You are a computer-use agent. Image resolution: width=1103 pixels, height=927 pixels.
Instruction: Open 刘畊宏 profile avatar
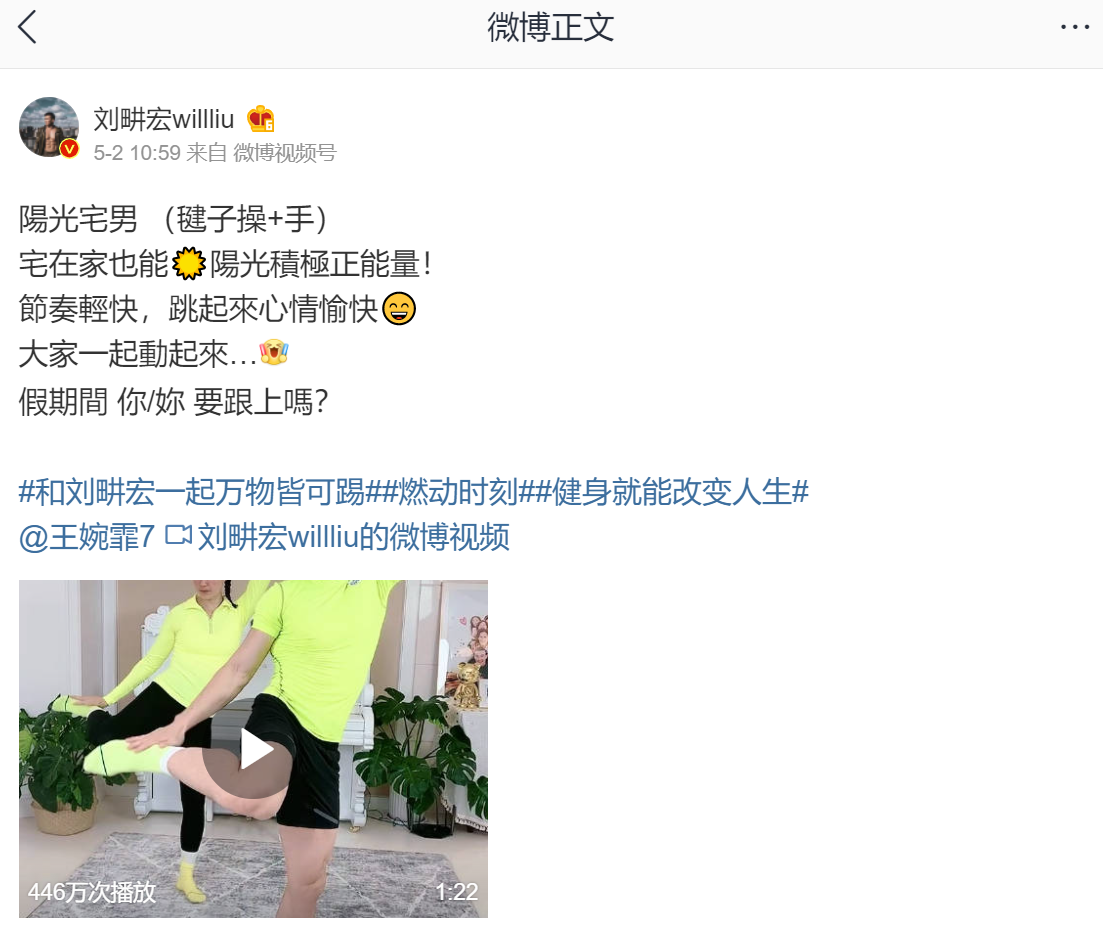(x=49, y=127)
